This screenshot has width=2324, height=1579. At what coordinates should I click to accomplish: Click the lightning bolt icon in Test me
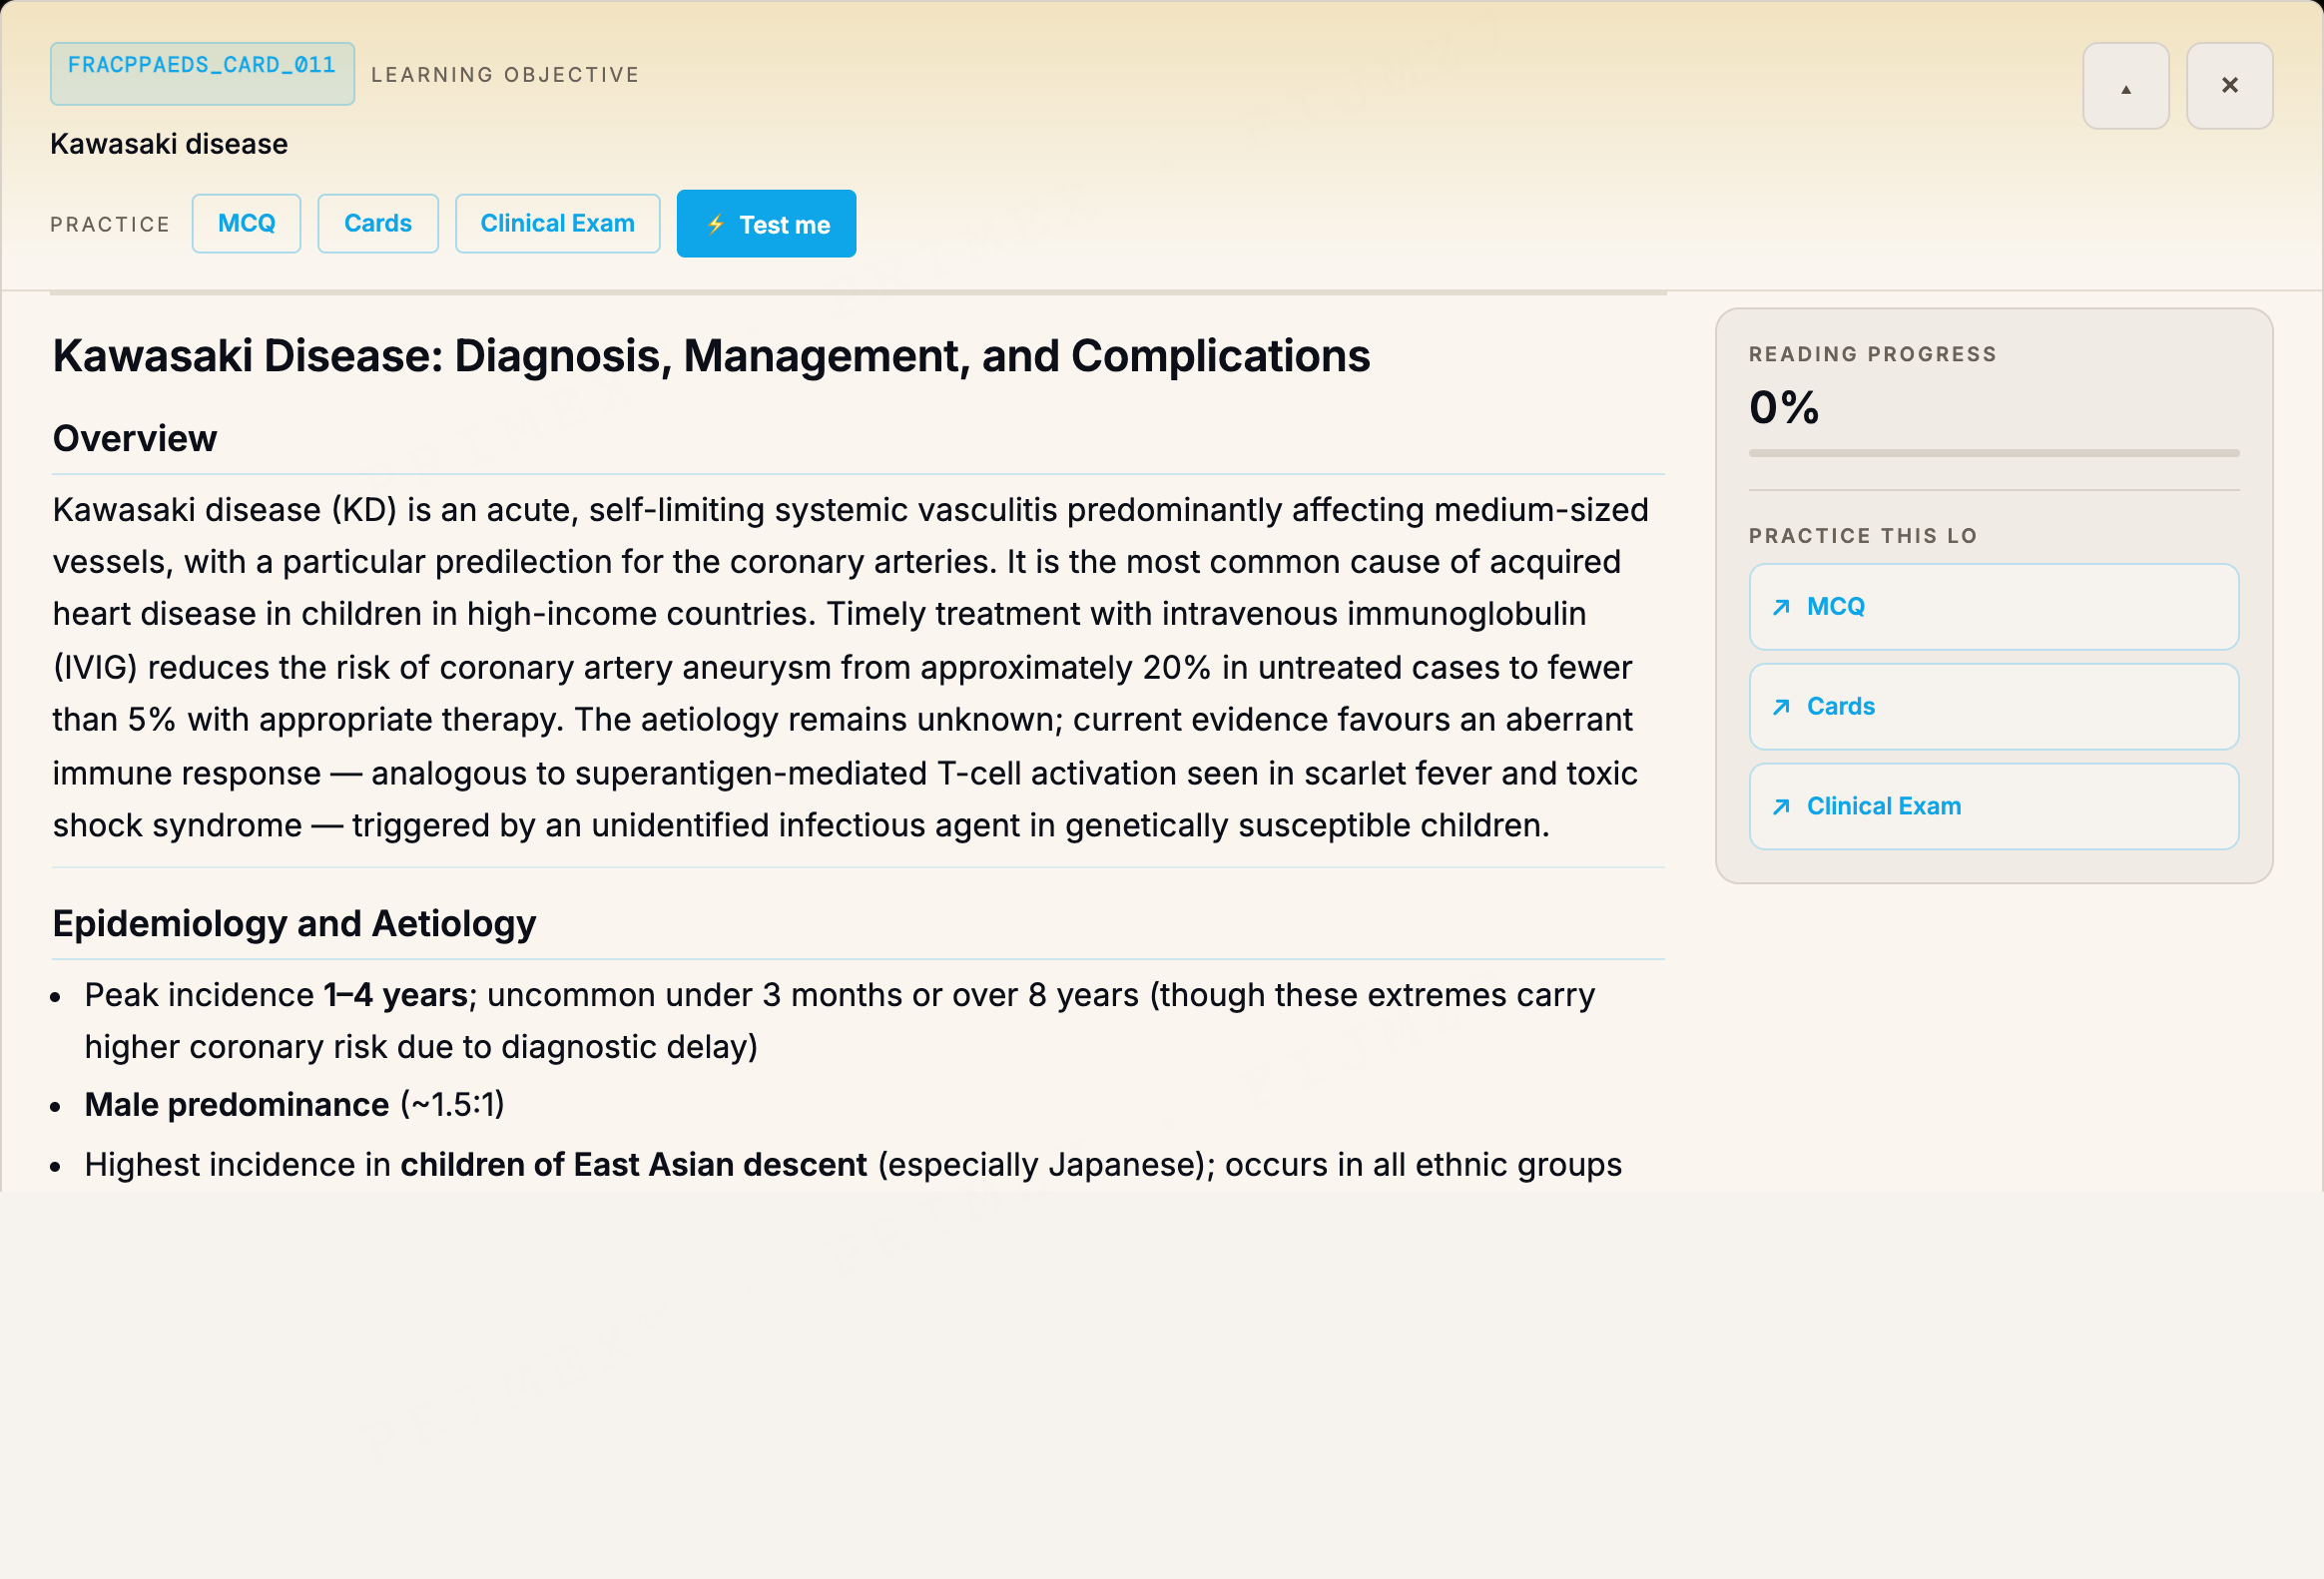pos(716,224)
